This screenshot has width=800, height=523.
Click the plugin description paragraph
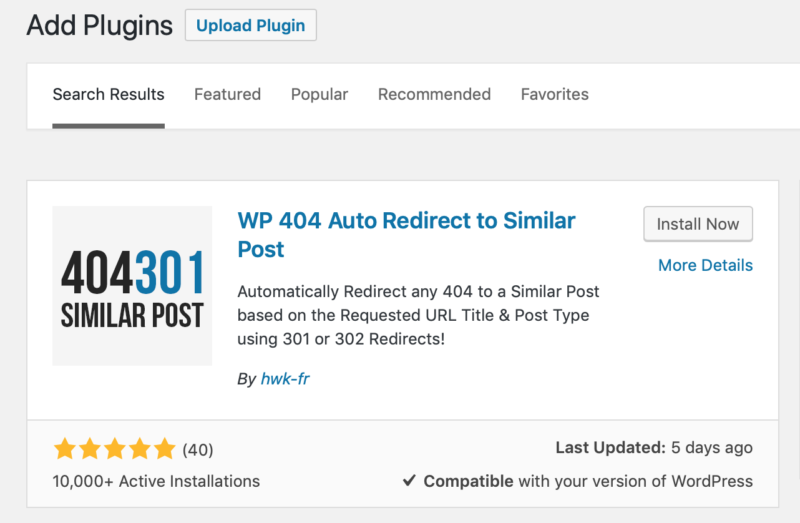pos(418,315)
